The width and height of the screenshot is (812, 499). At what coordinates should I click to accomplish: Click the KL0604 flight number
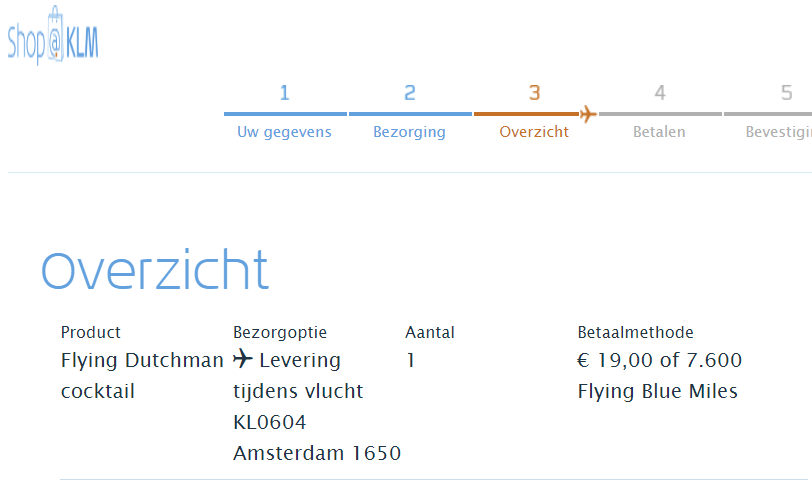pos(270,422)
